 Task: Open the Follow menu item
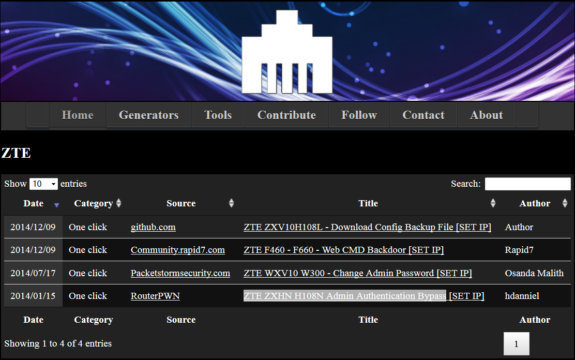[359, 115]
